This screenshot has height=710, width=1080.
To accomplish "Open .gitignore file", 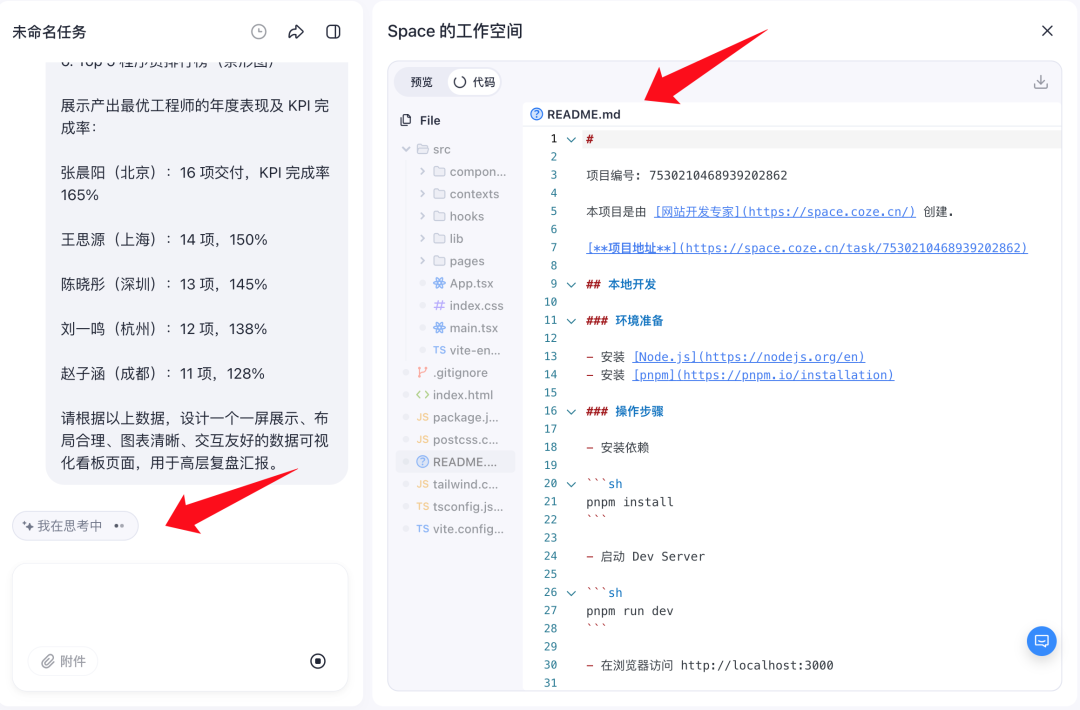I will click(x=453, y=373).
